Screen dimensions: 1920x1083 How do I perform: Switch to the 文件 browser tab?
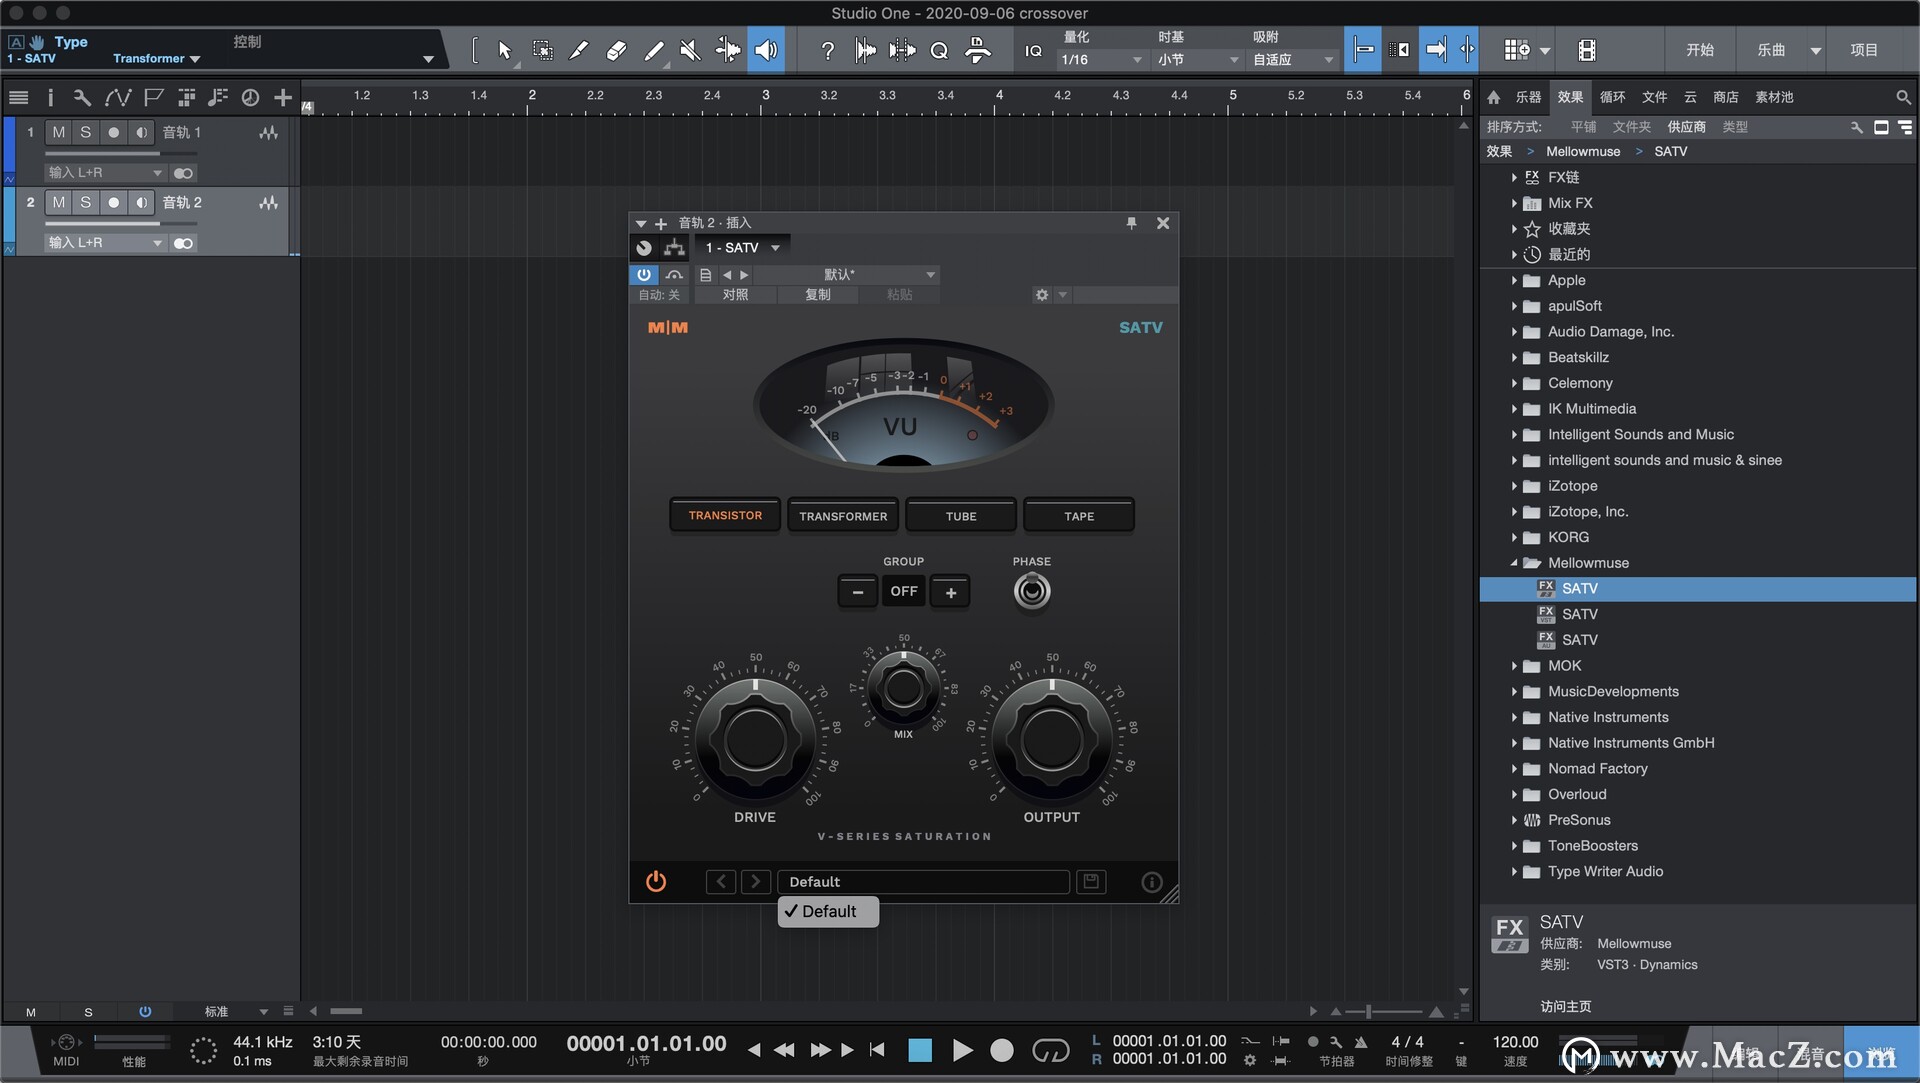[x=1654, y=97]
